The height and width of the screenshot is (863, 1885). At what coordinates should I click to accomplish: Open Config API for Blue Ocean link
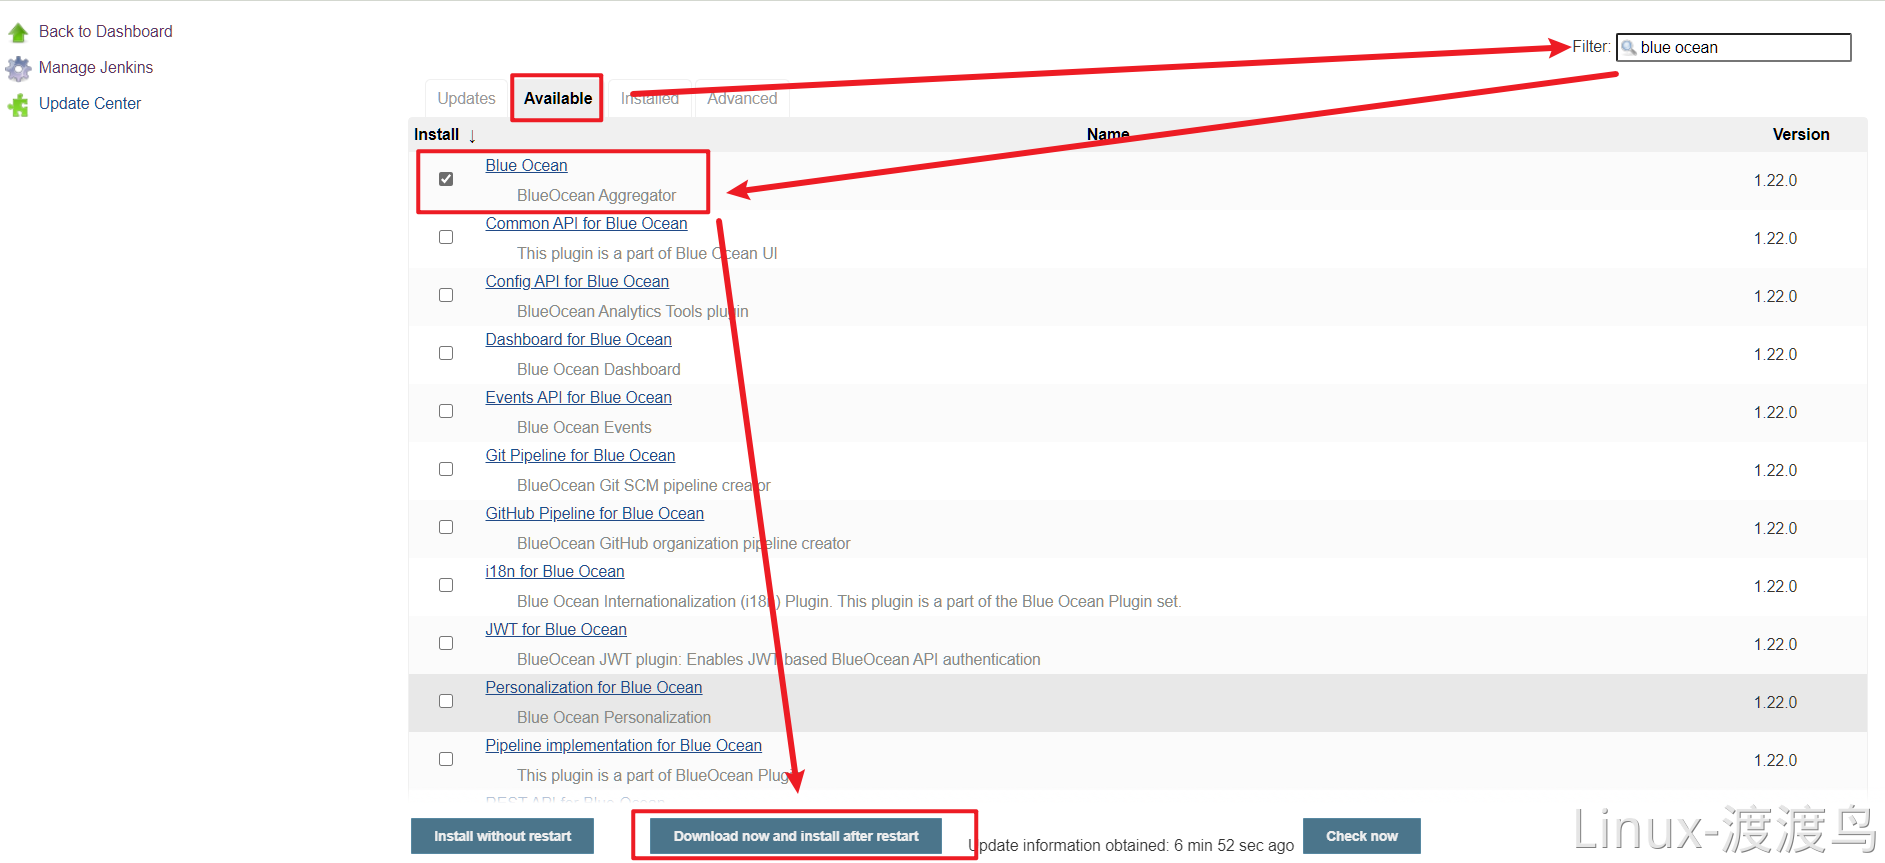coord(577,281)
